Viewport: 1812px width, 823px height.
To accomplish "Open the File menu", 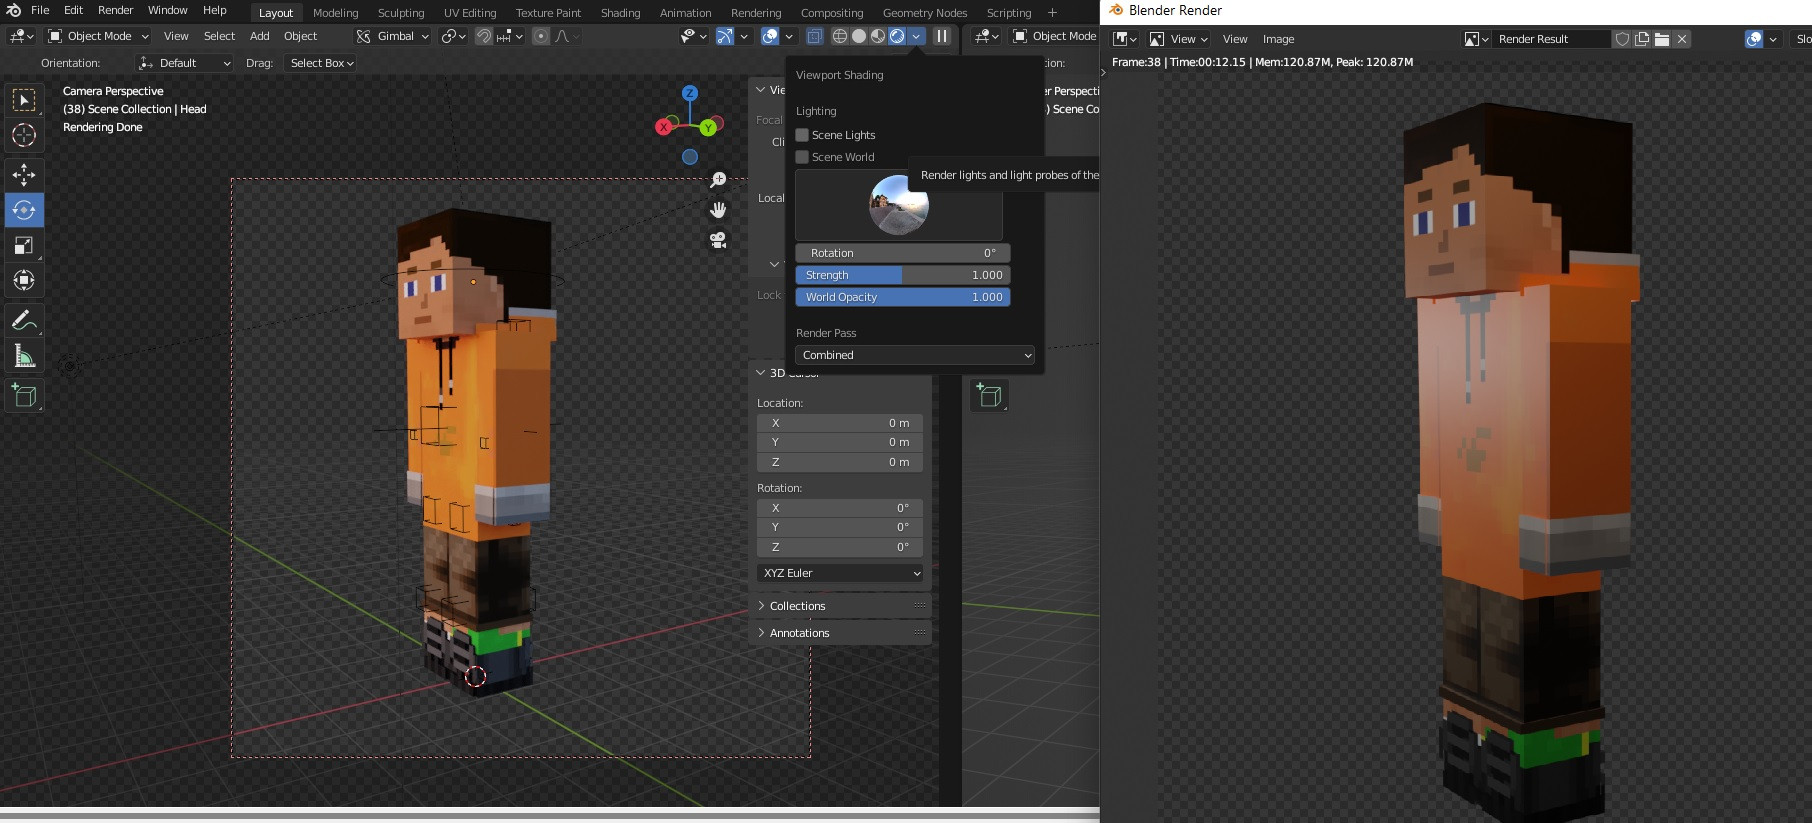I will point(40,10).
